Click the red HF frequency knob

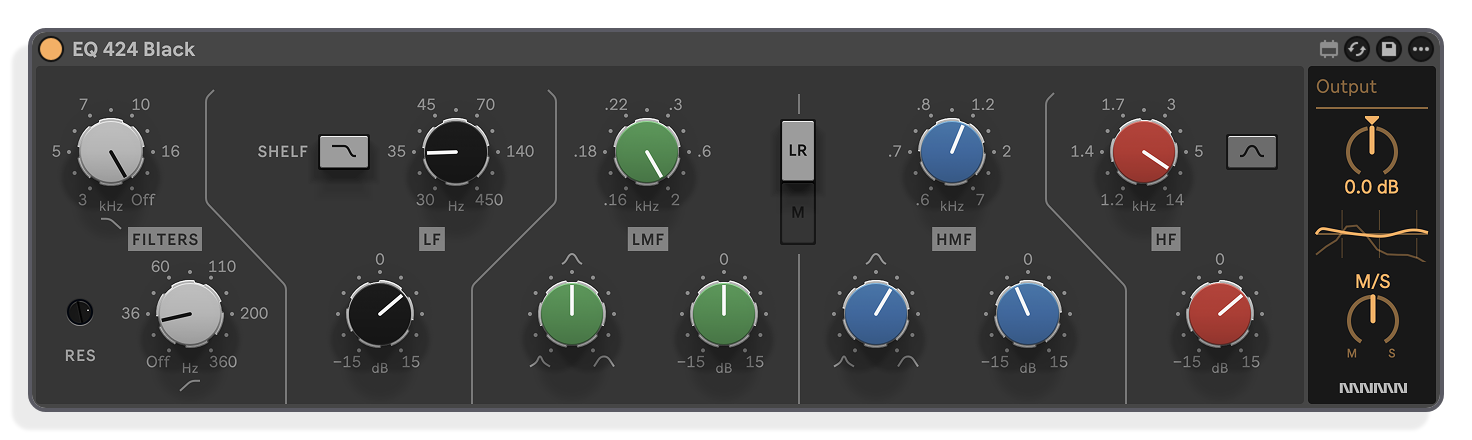pos(1143,151)
